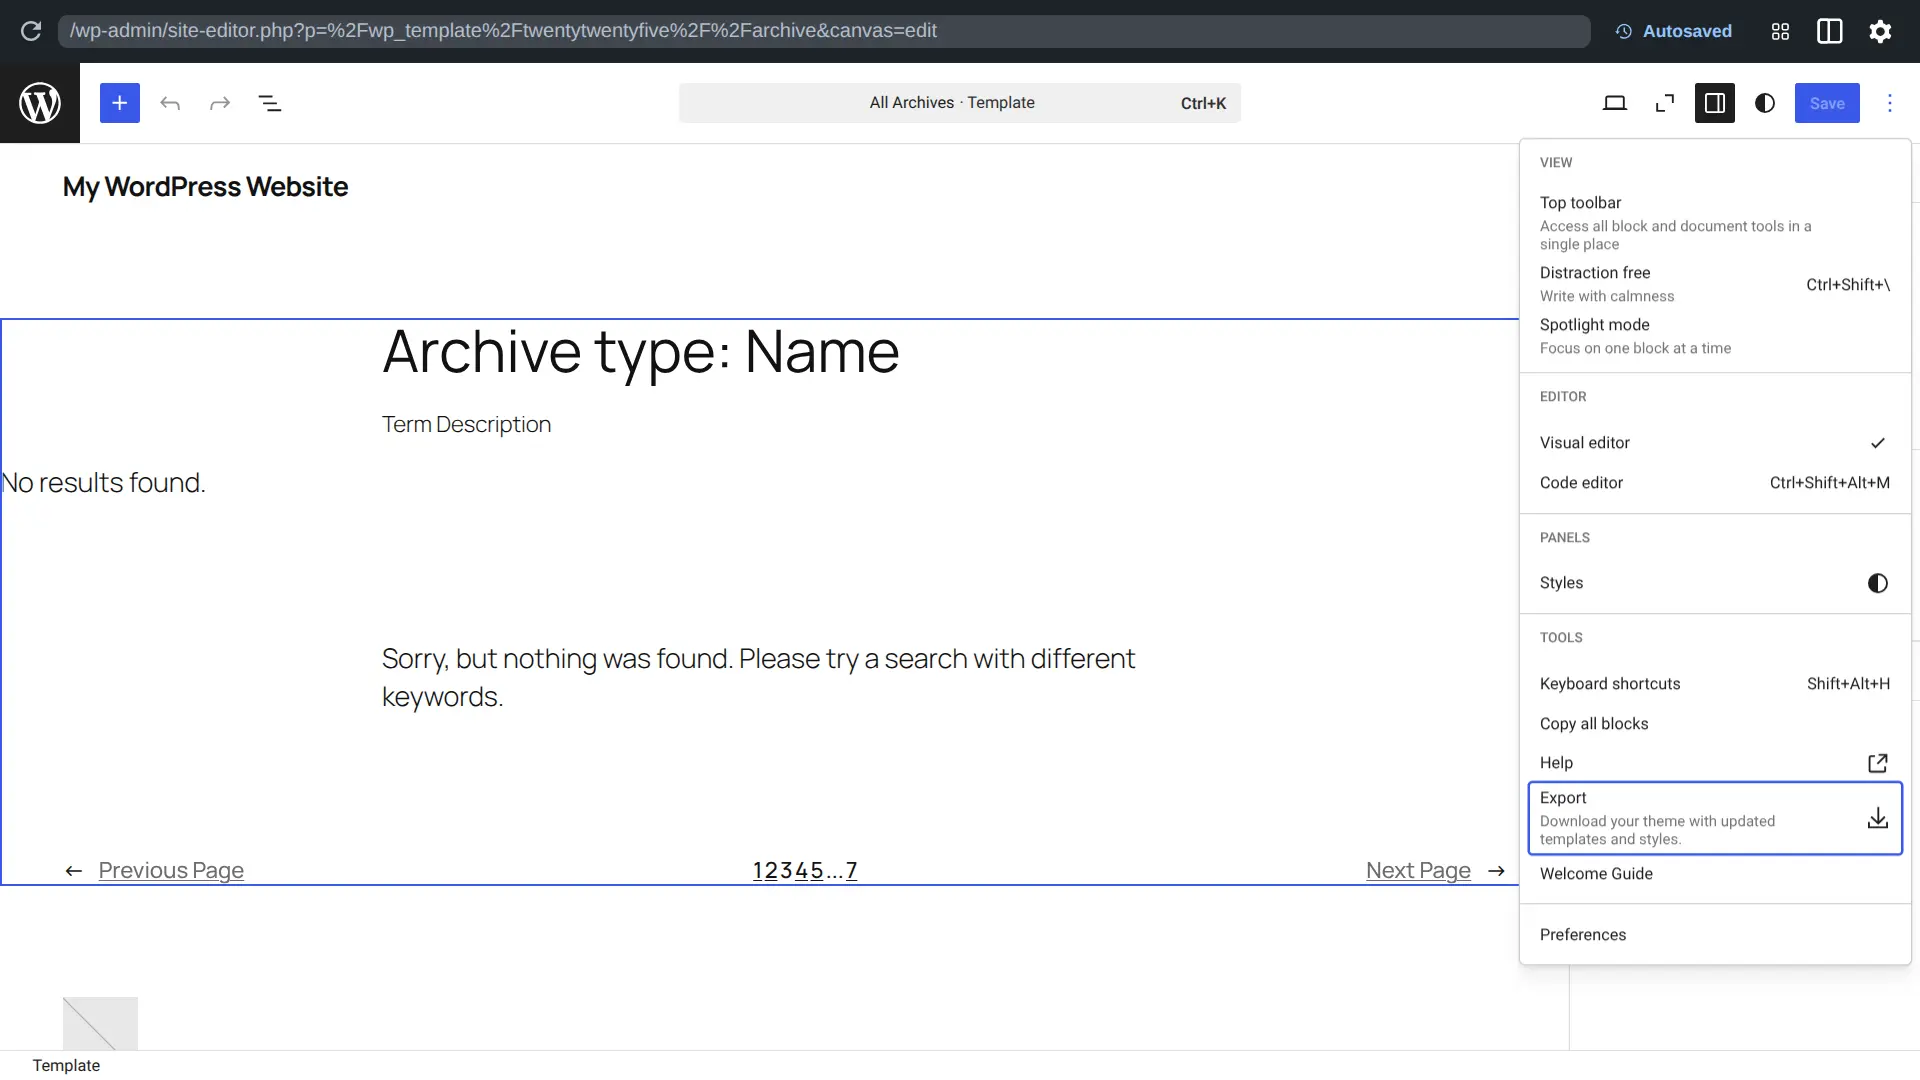Image resolution: width=1920 pixels, height=1080 pixels.
Task: Select the No results found text
Action: click(x=103, y=483)
